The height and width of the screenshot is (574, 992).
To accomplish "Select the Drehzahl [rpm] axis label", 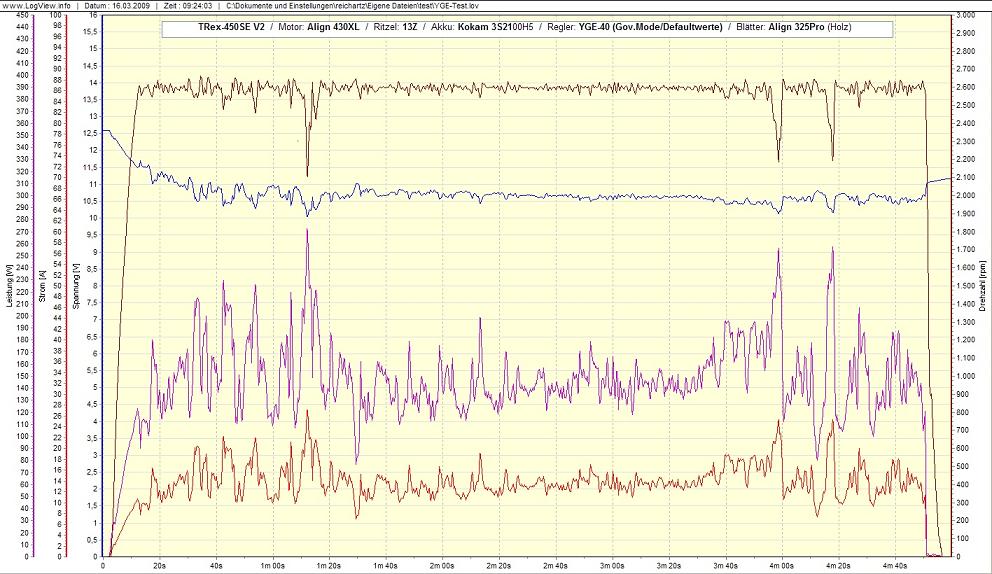I will pyautogui.click(x=984, y=285).
